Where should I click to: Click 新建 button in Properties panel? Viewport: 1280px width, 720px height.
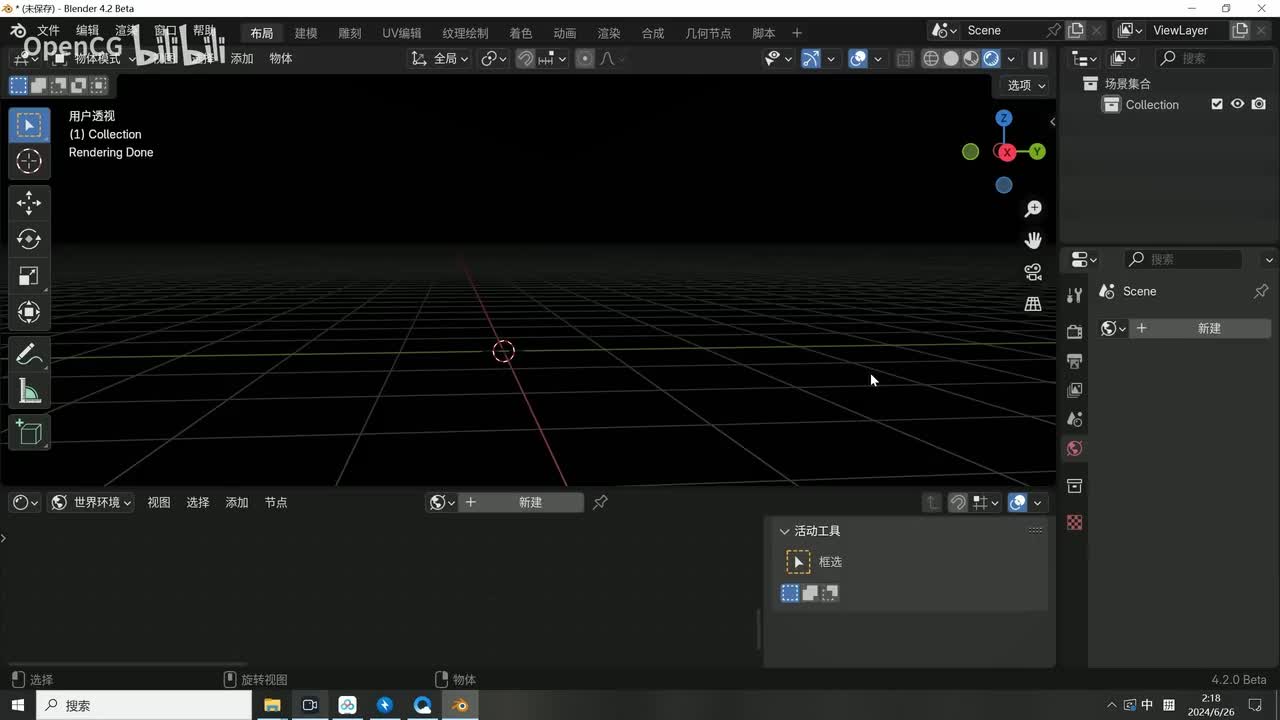(x=1209, y=328)
